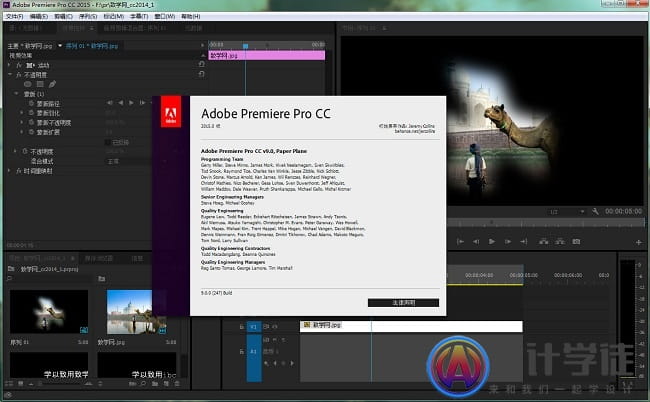The height and width of the screenshot is (402, 650).
Task: Click the folder filter icon beside project search
Action: pos(102,278)
